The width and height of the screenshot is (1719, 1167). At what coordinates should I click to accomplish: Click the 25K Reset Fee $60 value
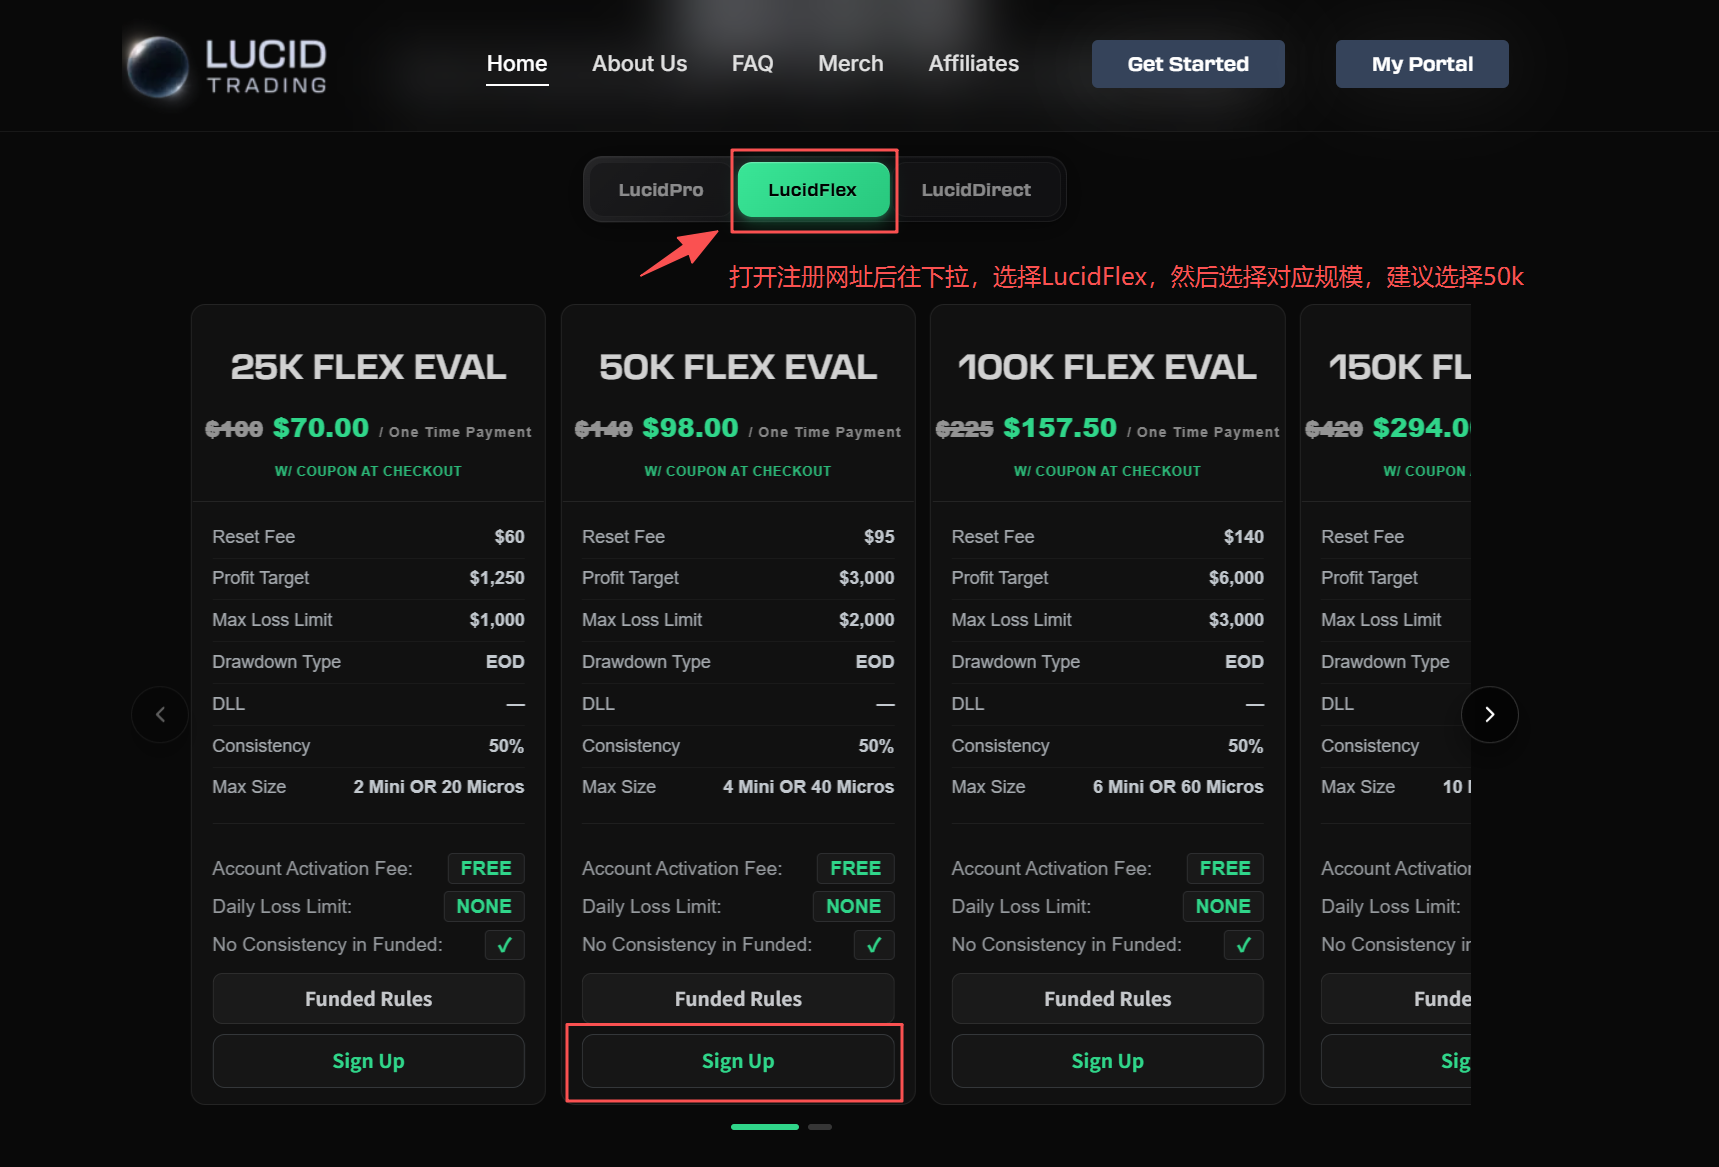click(509, 537)
